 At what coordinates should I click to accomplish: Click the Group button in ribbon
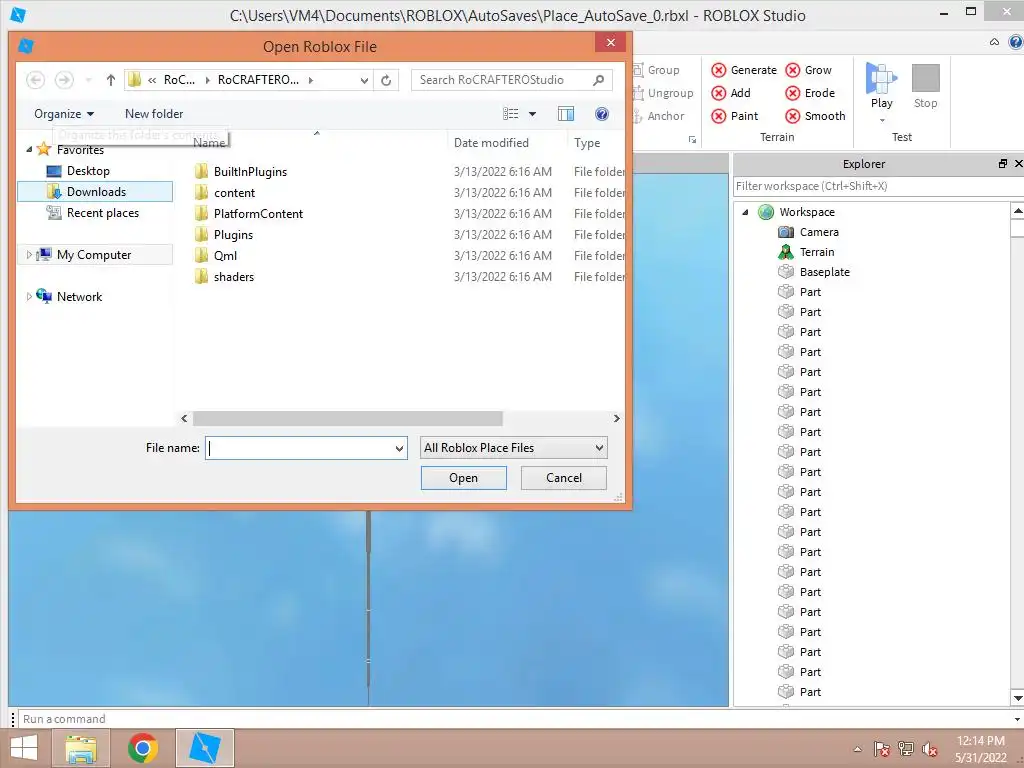[x=656, y=70]
